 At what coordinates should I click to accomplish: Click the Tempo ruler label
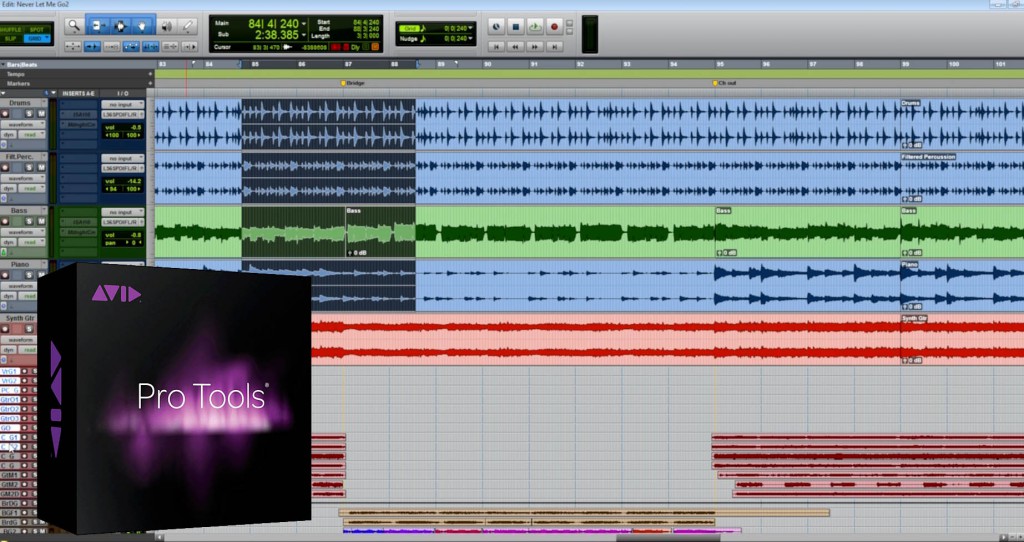click(15, 74)
